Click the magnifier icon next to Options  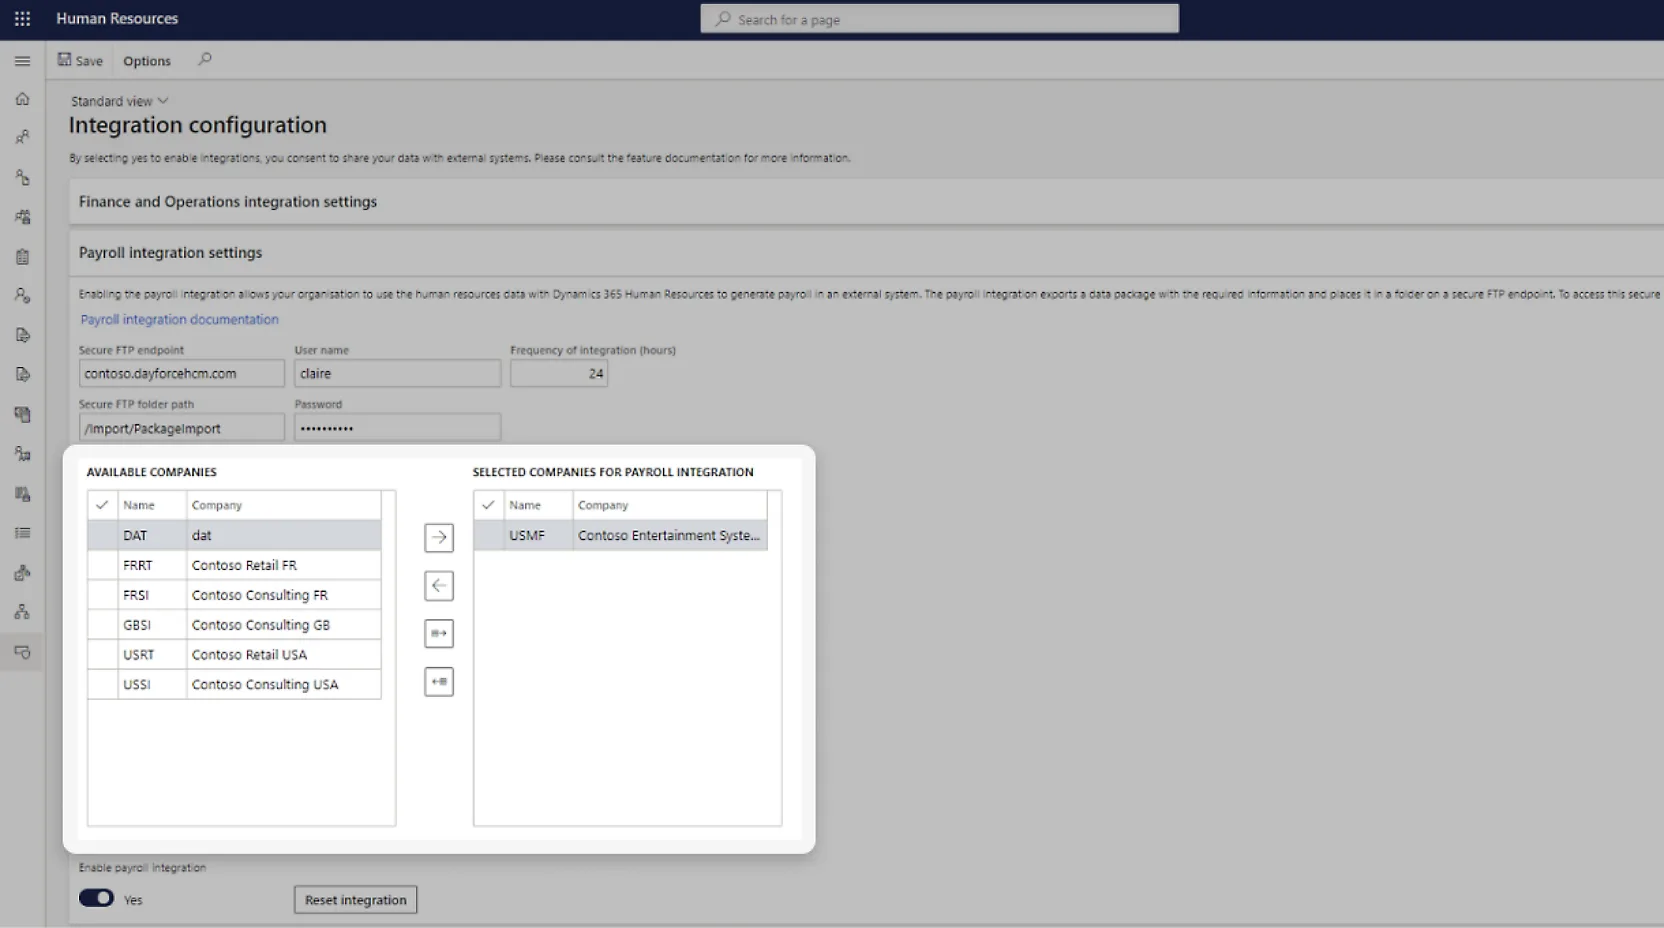click(205, 60)
